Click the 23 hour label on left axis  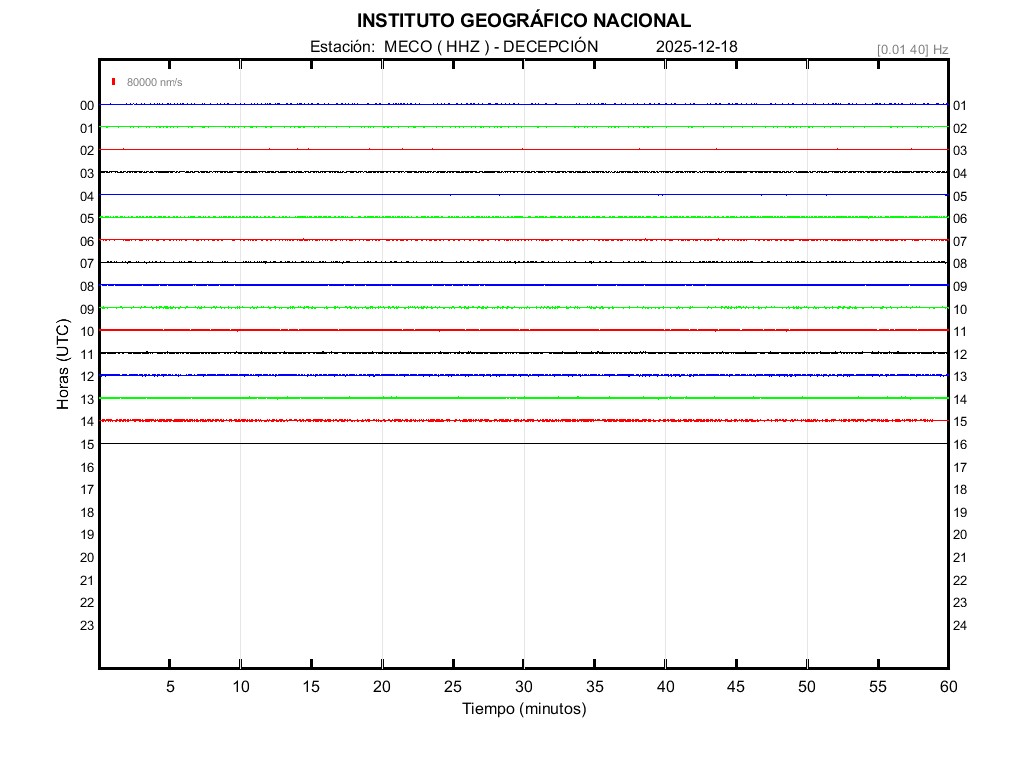click(87, 626)
